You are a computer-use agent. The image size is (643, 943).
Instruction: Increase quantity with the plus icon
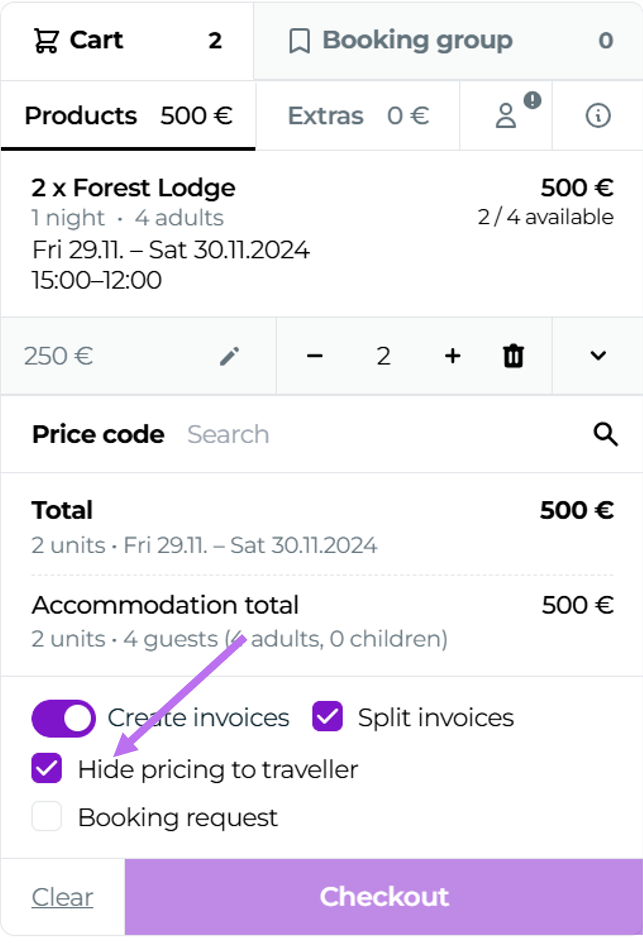452,356
